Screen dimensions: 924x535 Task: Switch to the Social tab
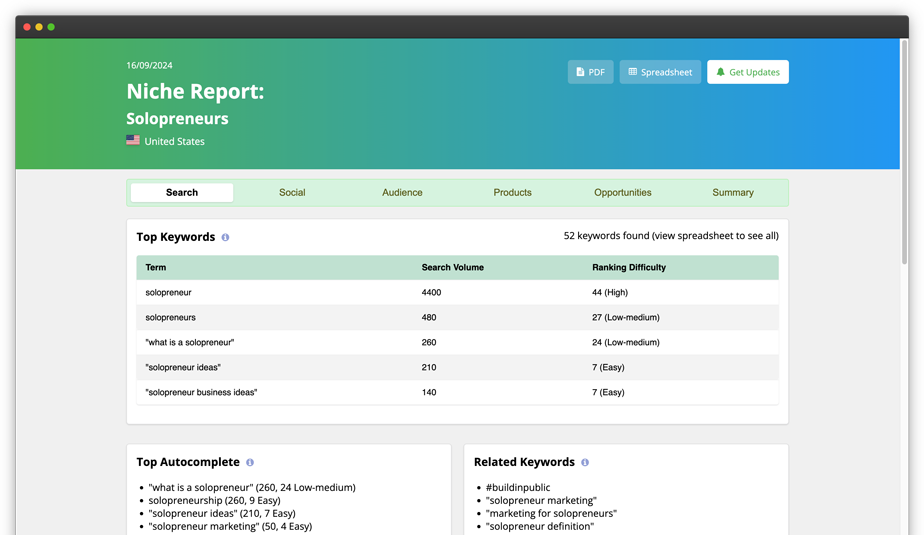(292, 193)
